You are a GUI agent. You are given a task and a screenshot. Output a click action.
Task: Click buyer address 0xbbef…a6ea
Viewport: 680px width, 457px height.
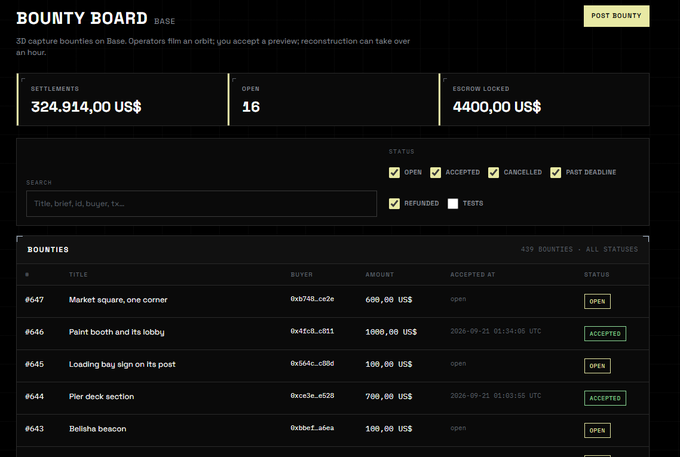pyautogui.click(x=312, y=428)
